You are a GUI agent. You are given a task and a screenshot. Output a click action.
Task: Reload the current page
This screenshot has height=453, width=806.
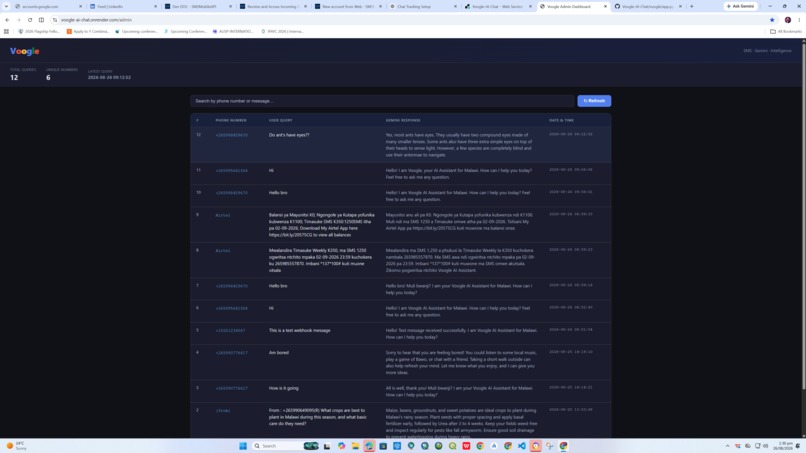click(30, 20)
